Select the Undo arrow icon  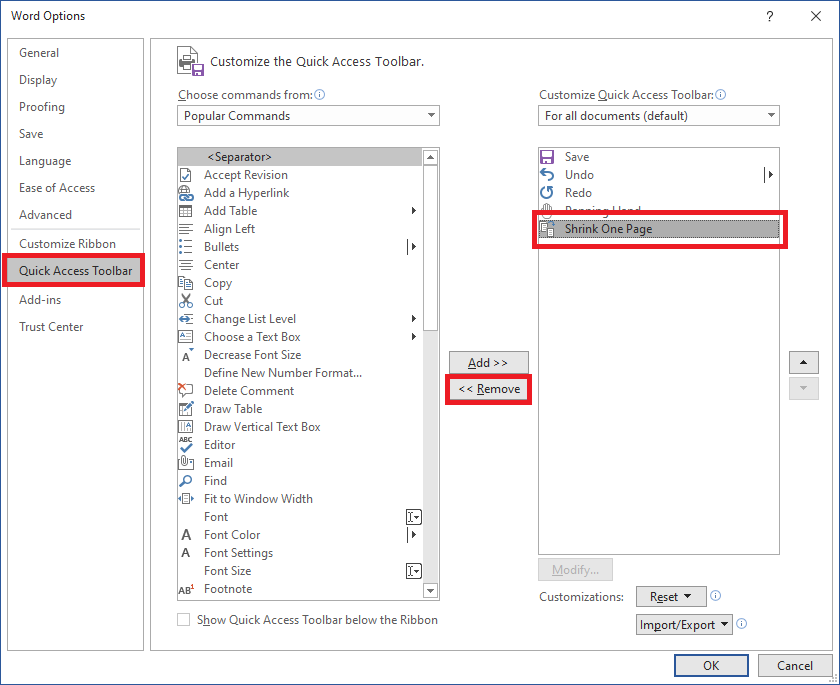click(547, 175)
